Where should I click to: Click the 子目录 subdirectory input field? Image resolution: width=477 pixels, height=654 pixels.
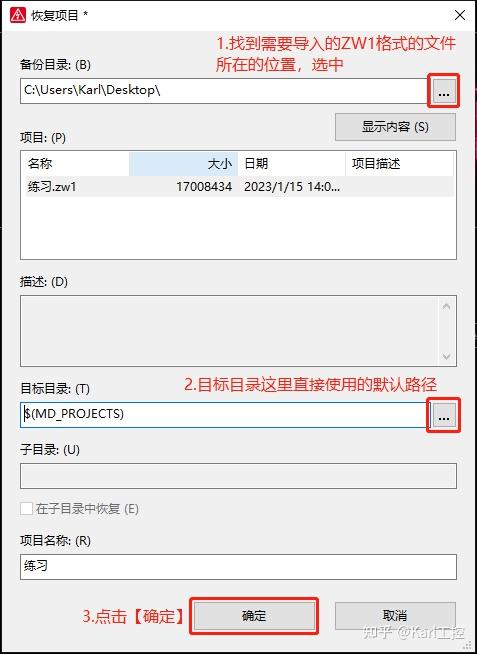(238, 476)
